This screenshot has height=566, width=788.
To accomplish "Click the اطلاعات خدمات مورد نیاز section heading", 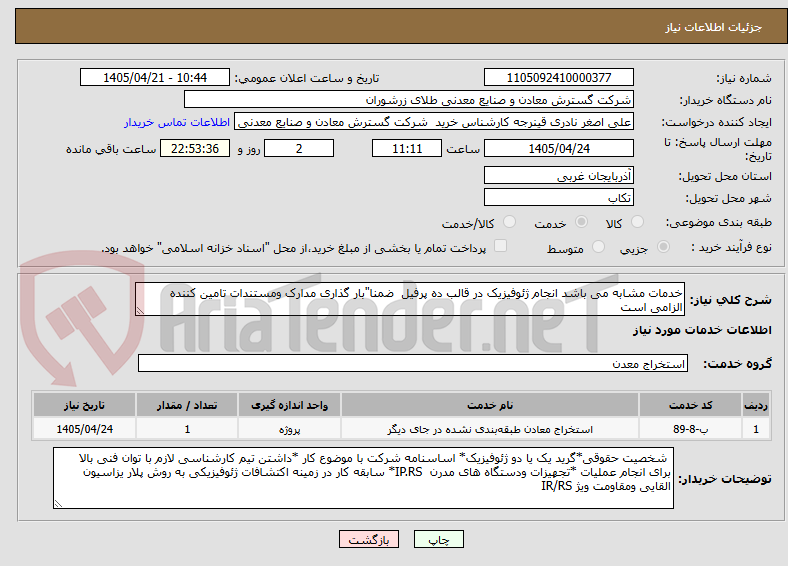I will click(702, 330).
